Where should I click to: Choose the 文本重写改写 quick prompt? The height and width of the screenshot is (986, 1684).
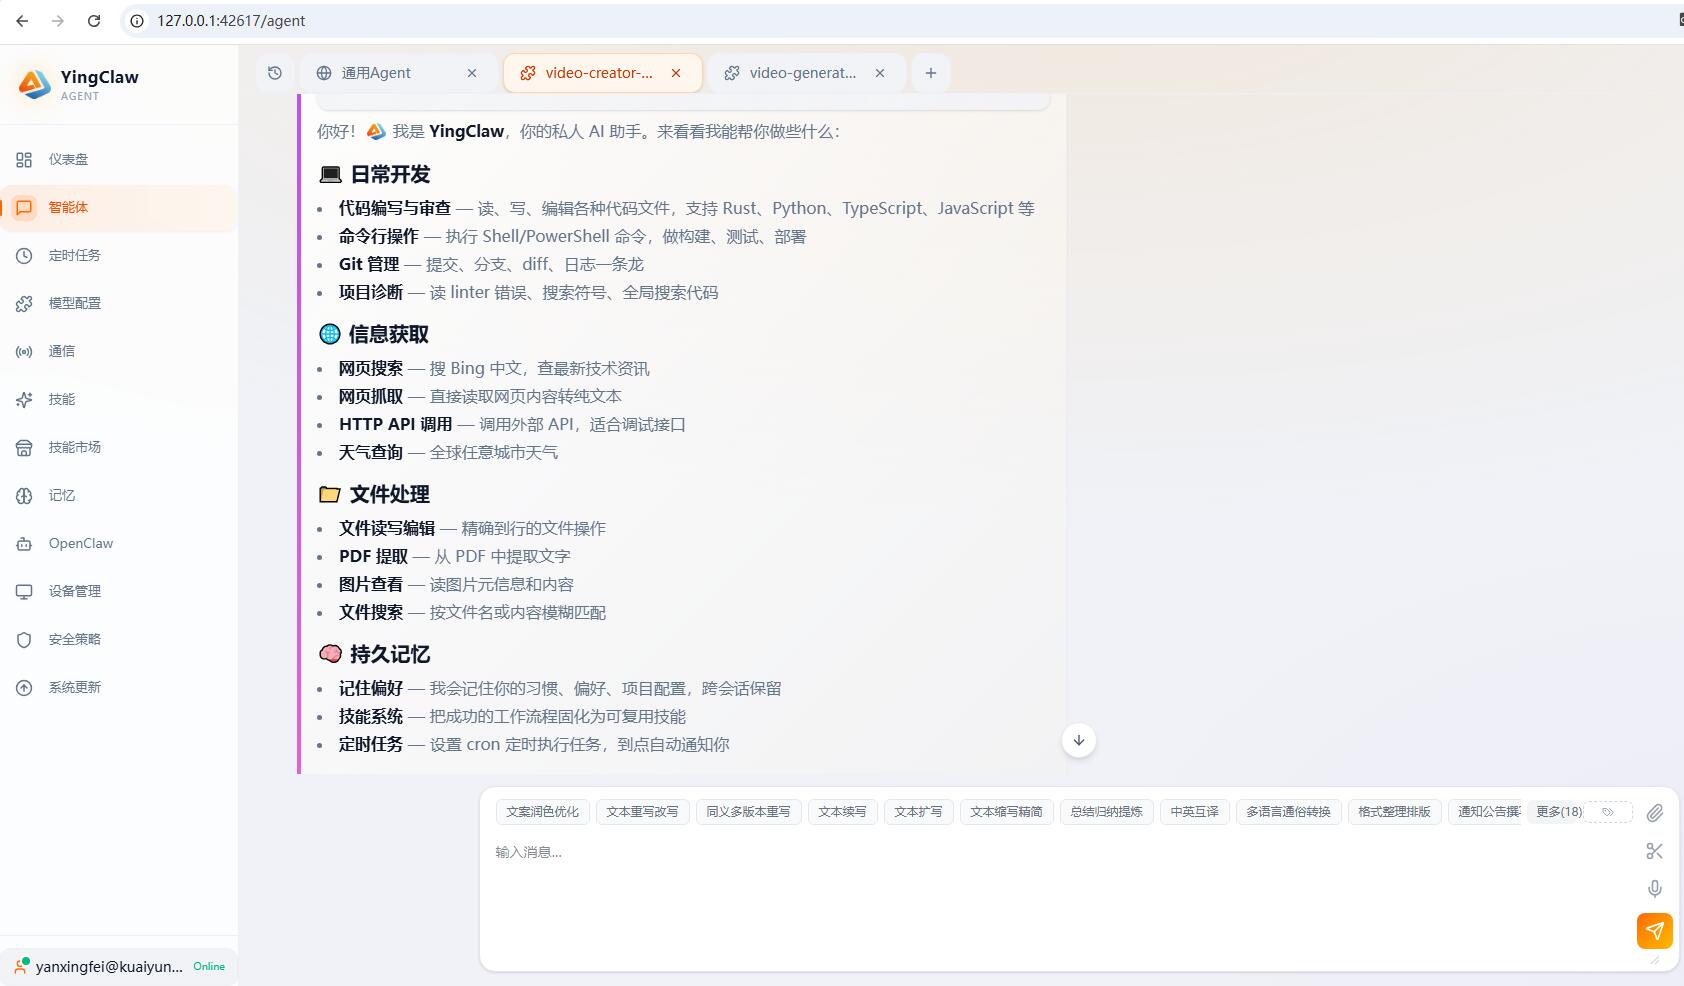(x=642, y=812)
